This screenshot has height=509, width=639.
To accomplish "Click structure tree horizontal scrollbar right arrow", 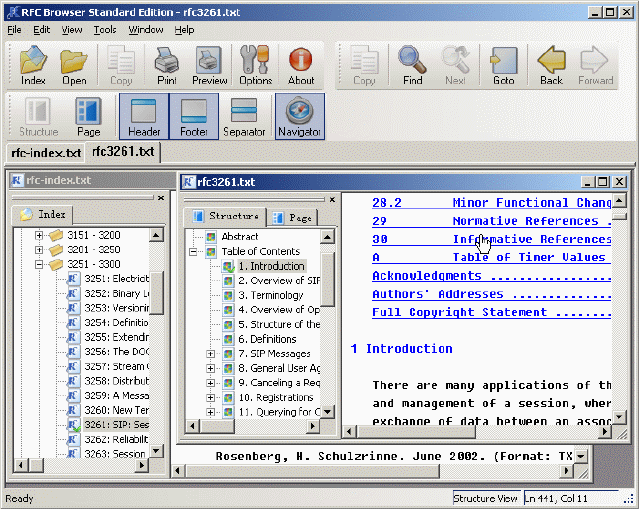I will [x=313, y=426].
